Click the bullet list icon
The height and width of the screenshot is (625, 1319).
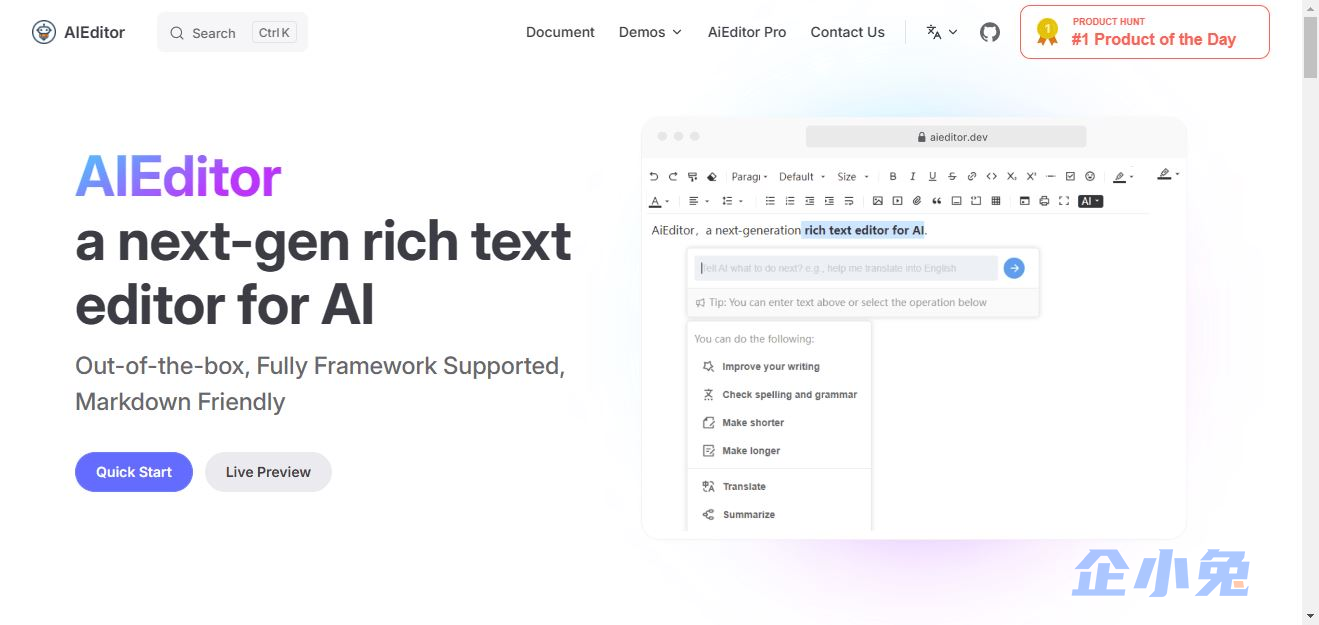pos(770,201)
